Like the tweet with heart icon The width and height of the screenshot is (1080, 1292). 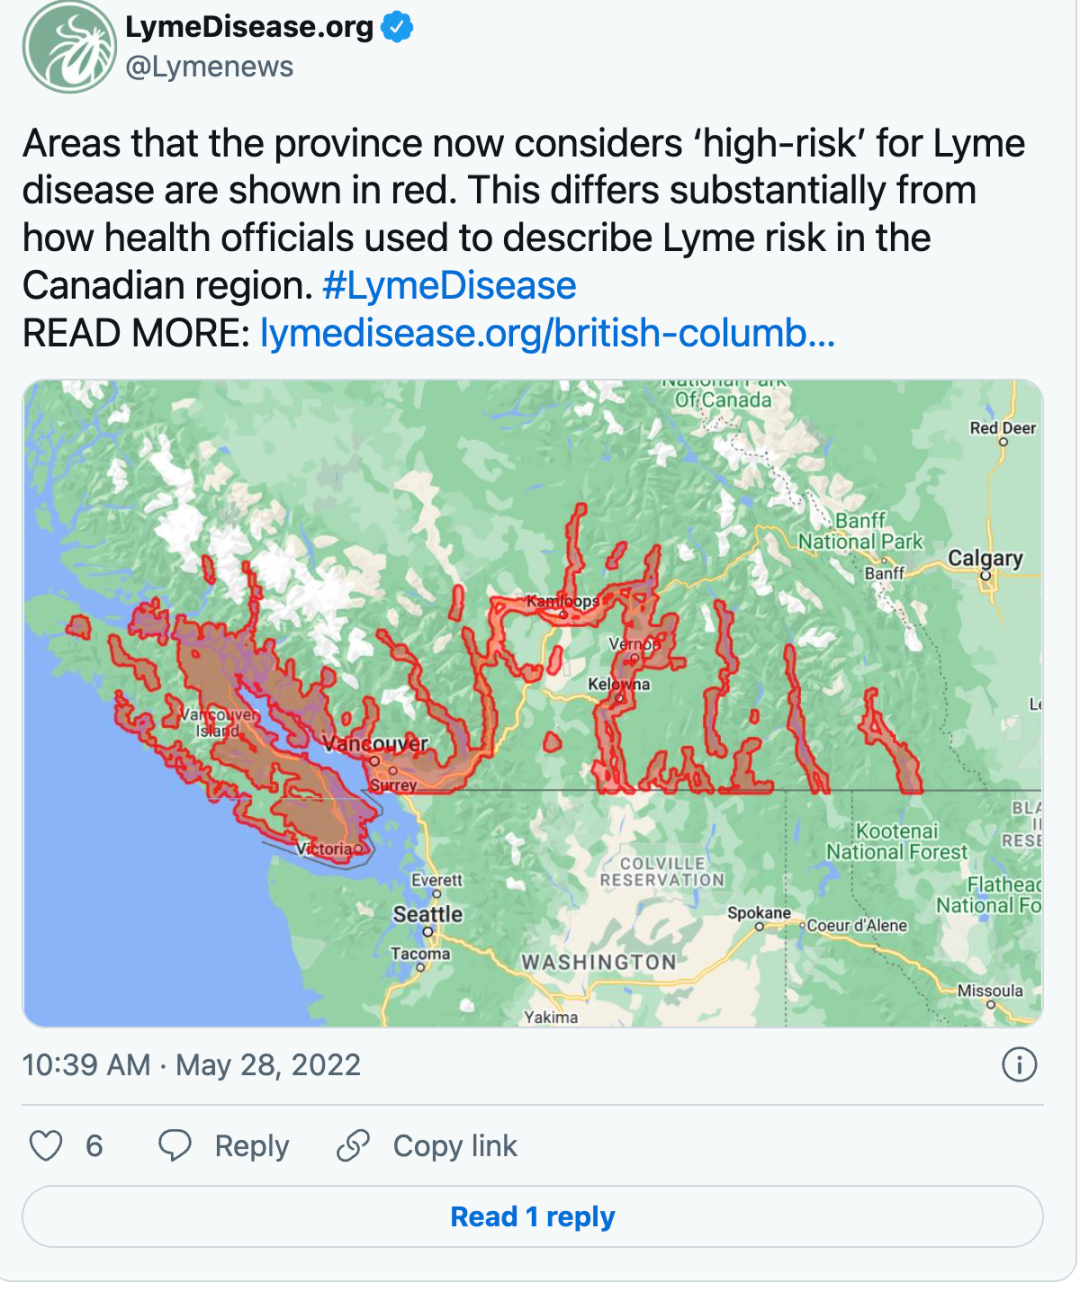pos(46,1146)
